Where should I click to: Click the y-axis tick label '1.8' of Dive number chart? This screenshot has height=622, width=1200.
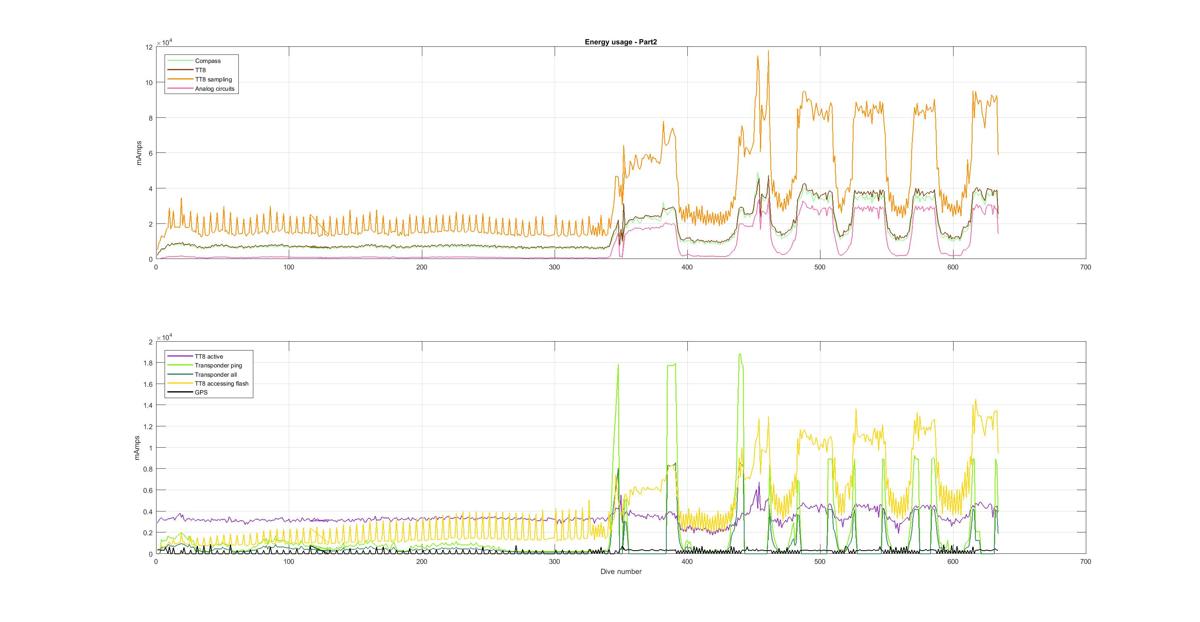coord(147,362)
